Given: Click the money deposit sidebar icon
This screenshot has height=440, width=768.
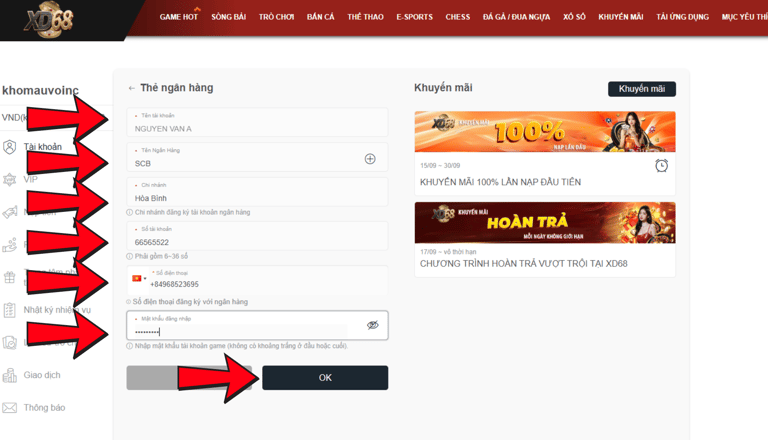Looking at the screenshot, I should [9, 212].
